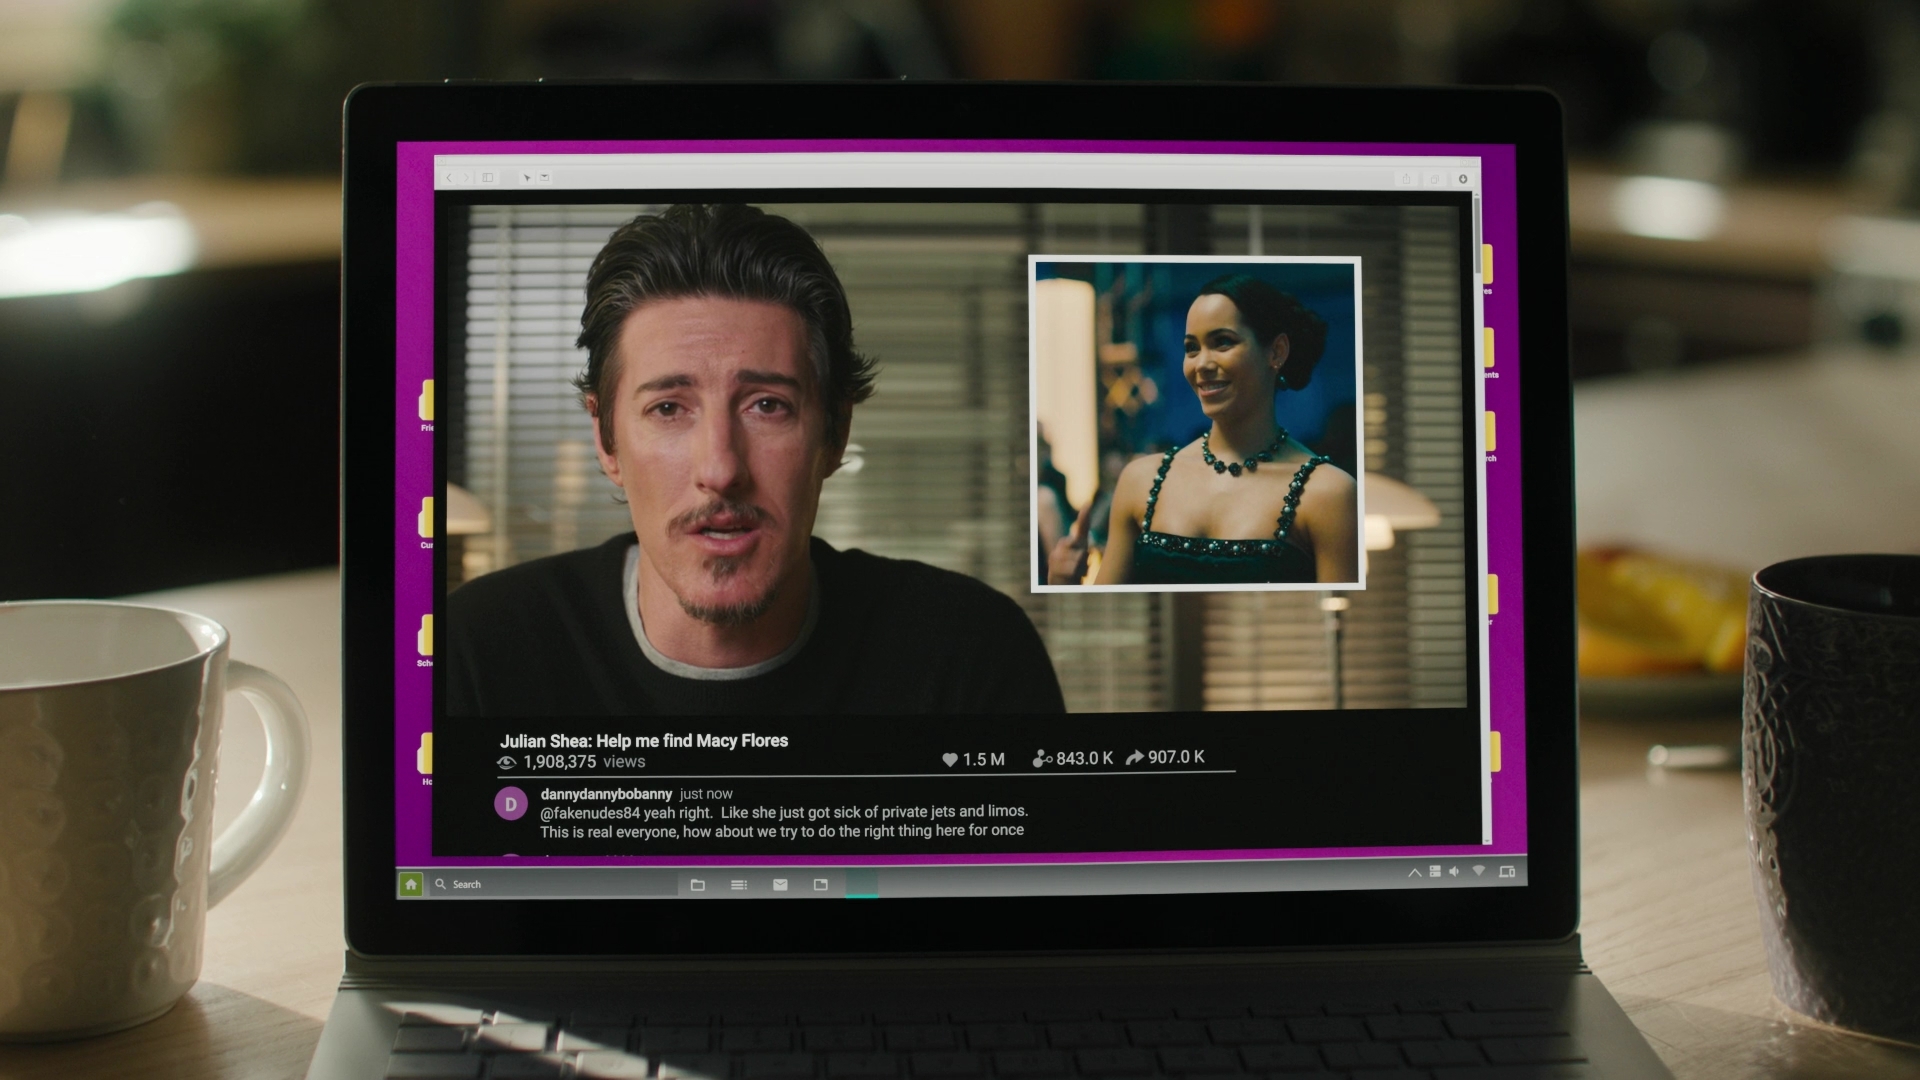
Task: Open the purple 'D' commenter avatar
Action: [511, 803]
